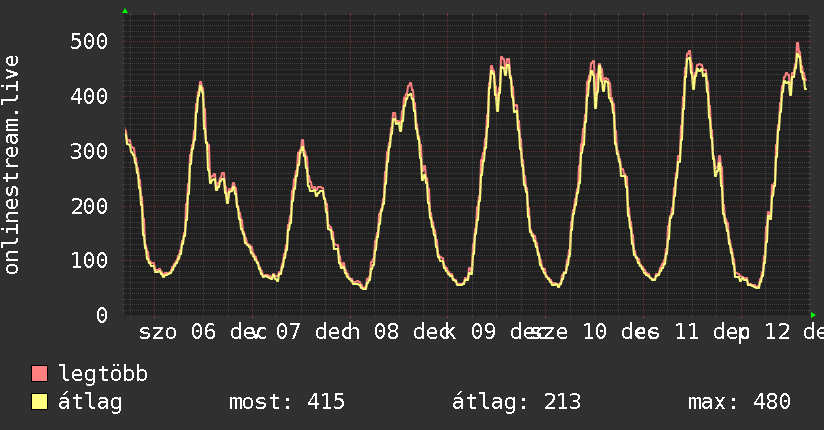This screenshot has height=430, width=824.
Task: Click the '10' x-axis date label
Action: [x=594, y=332]
